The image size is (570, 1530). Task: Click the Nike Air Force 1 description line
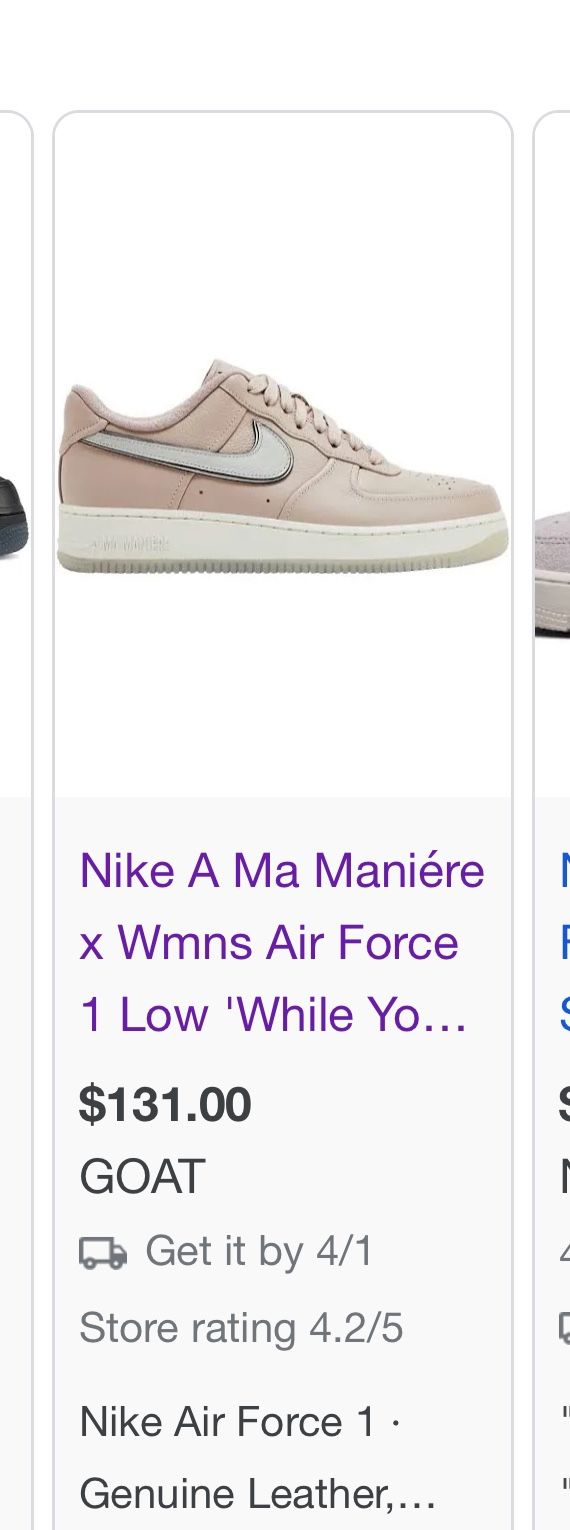pos(240,1422)
